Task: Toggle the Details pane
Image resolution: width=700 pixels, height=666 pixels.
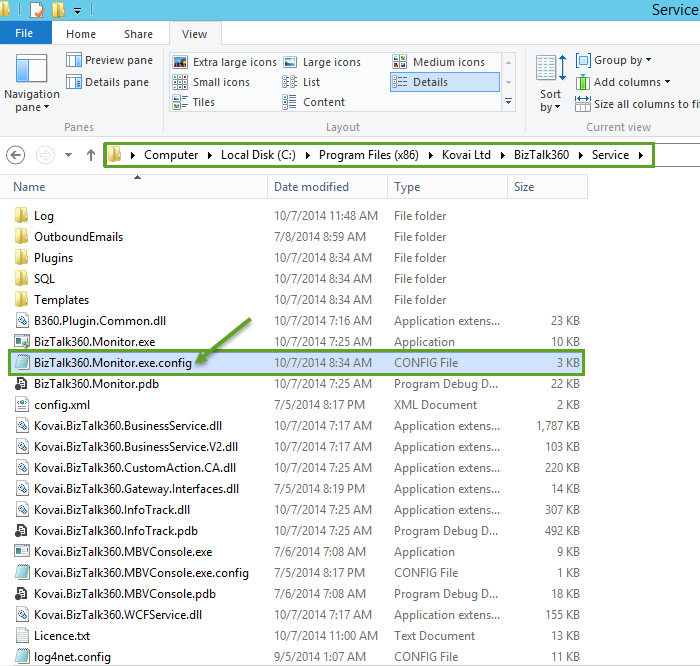Action: (x=108, y=82)
